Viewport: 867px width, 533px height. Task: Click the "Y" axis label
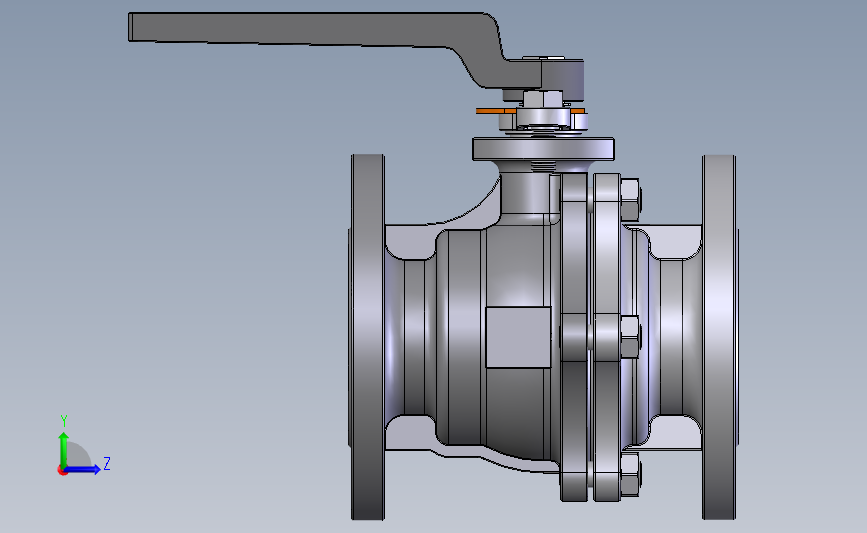pos(64,421)
